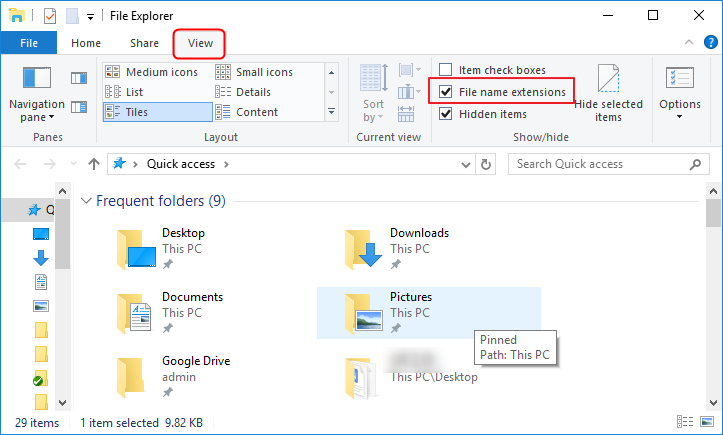The width and height of the screenshot is (723, 435).
Task: Switch to large thumbnails in status bar
Action: pyautogui.click(x=707, y=421)
